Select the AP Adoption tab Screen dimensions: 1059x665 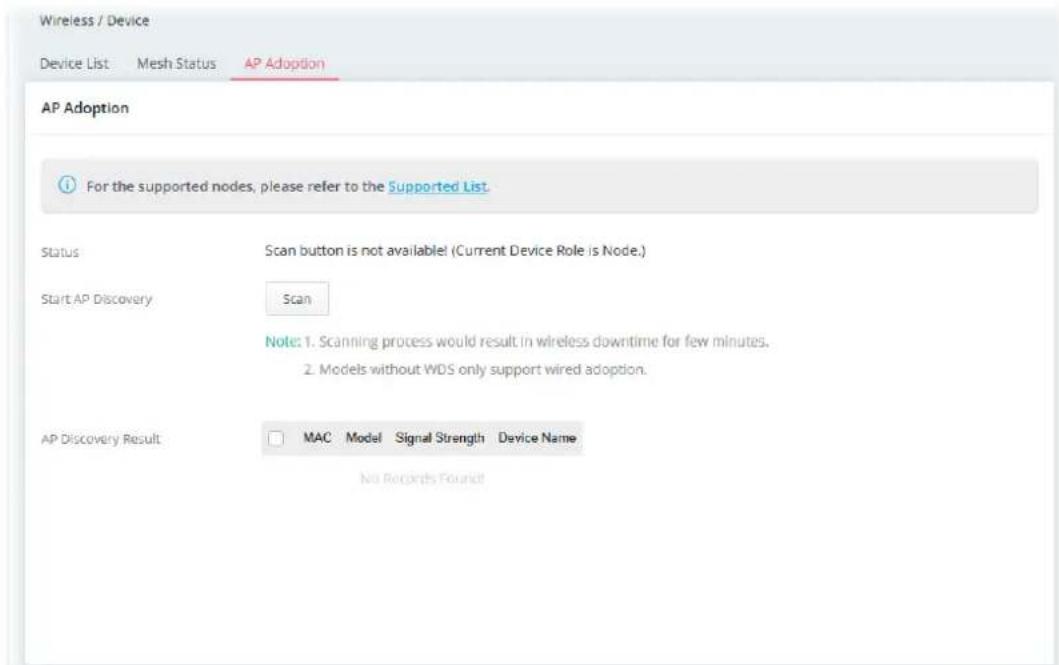[x=284, y=63]
